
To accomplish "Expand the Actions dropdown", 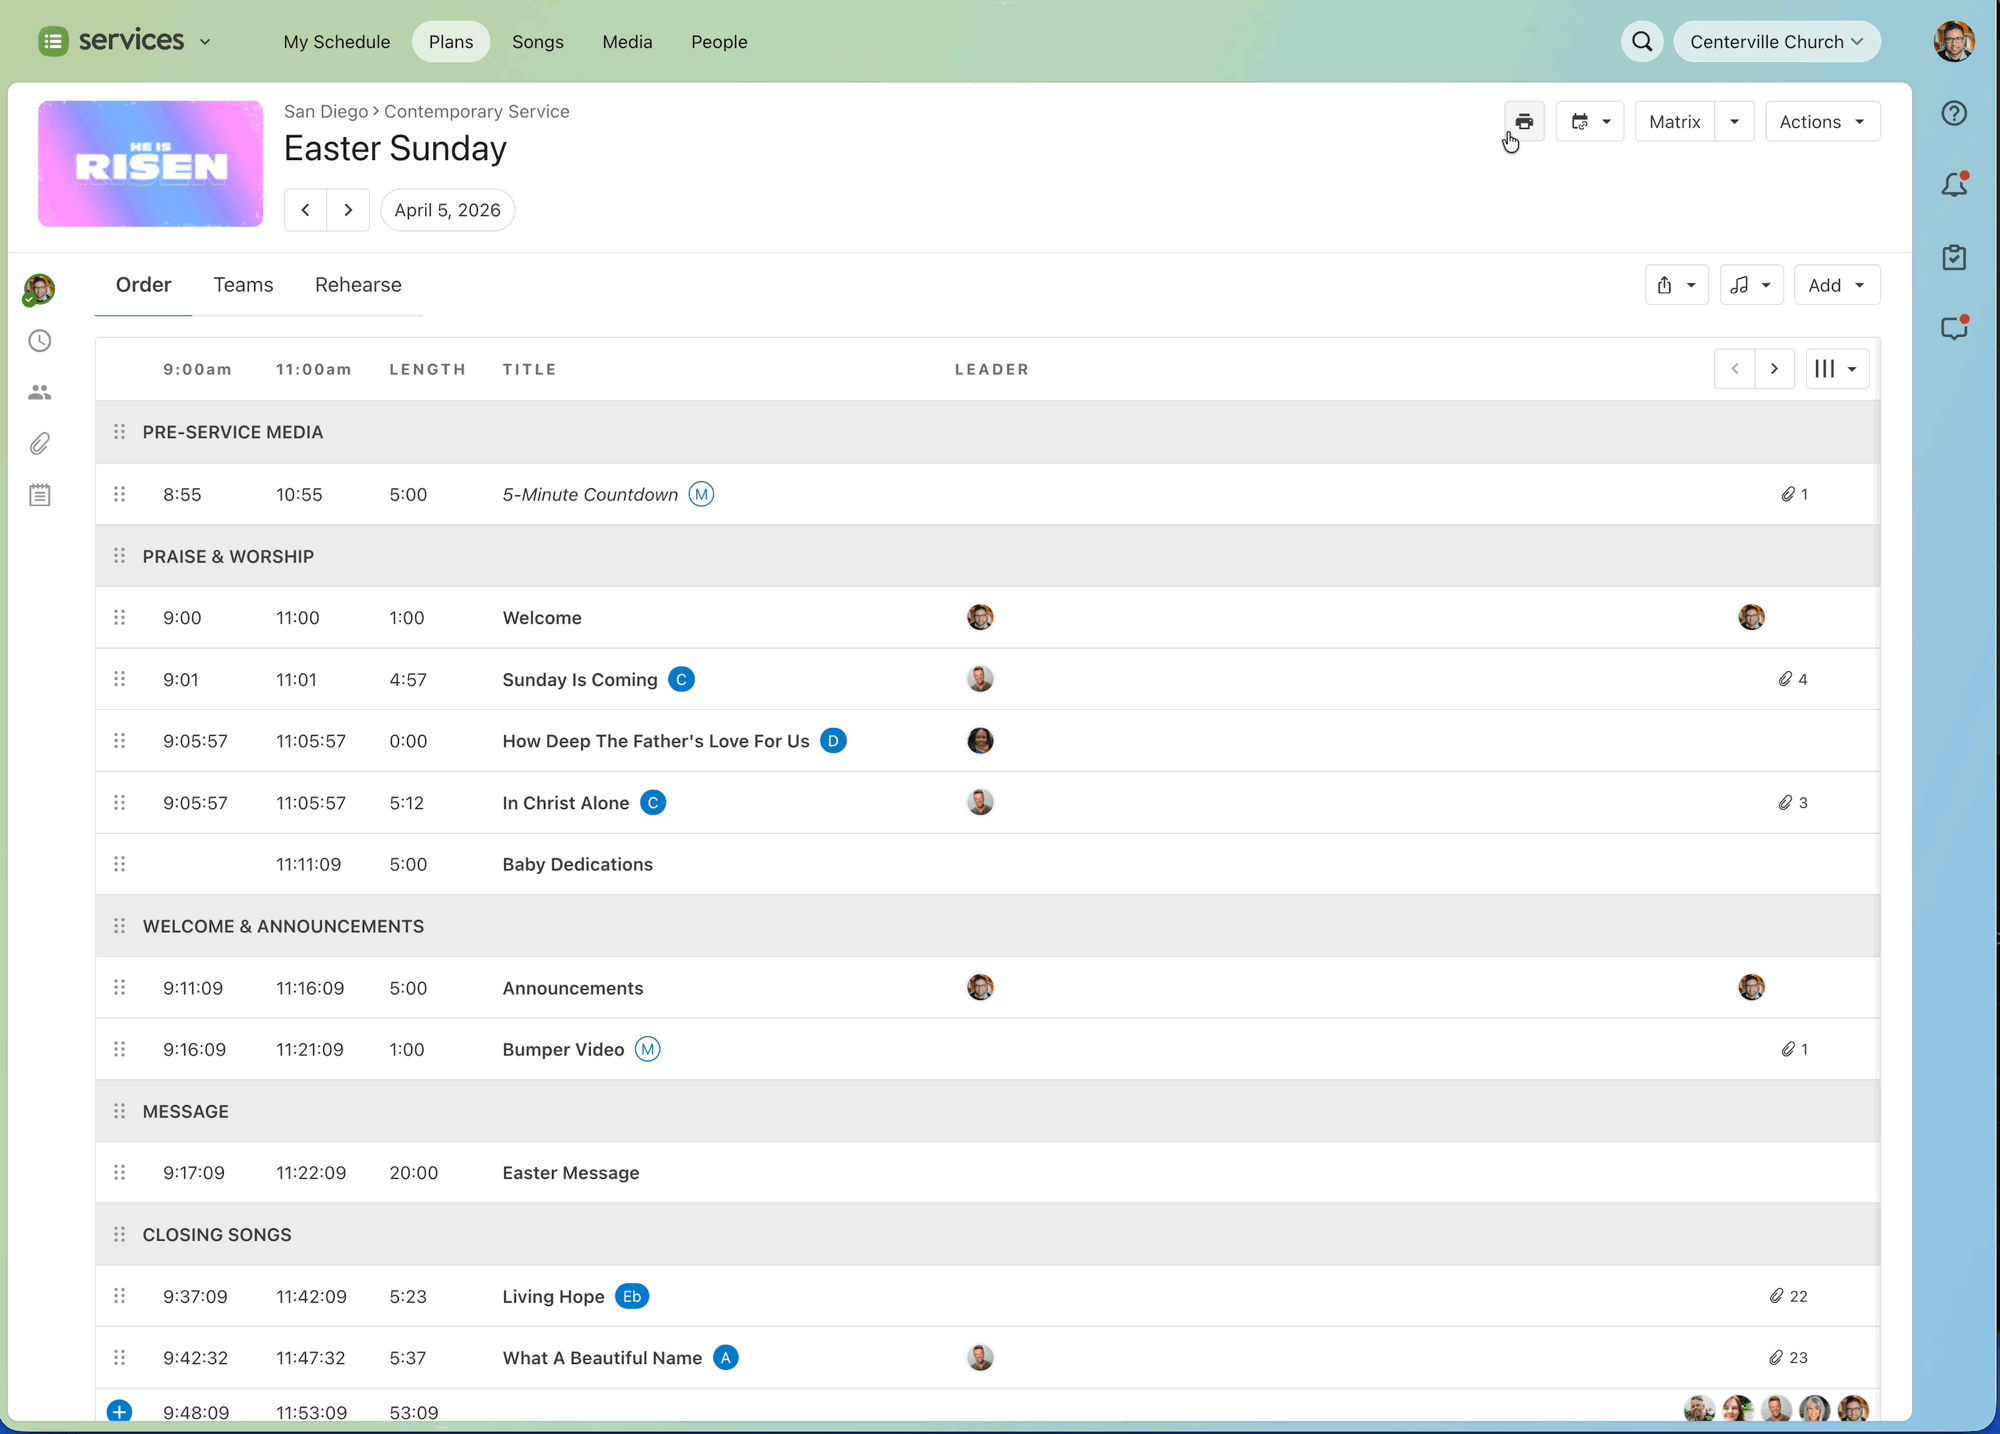I will tap(1822, 121).
